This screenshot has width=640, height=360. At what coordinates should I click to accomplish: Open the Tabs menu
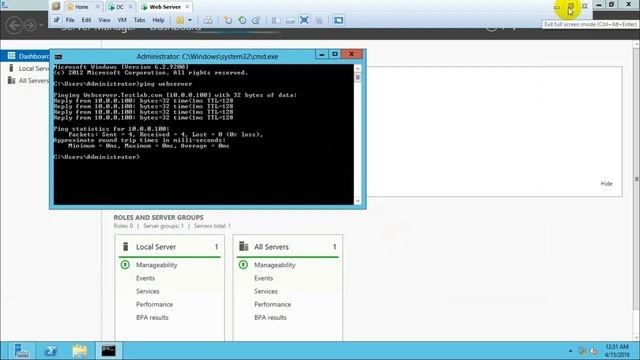click(x=139, y=20)
